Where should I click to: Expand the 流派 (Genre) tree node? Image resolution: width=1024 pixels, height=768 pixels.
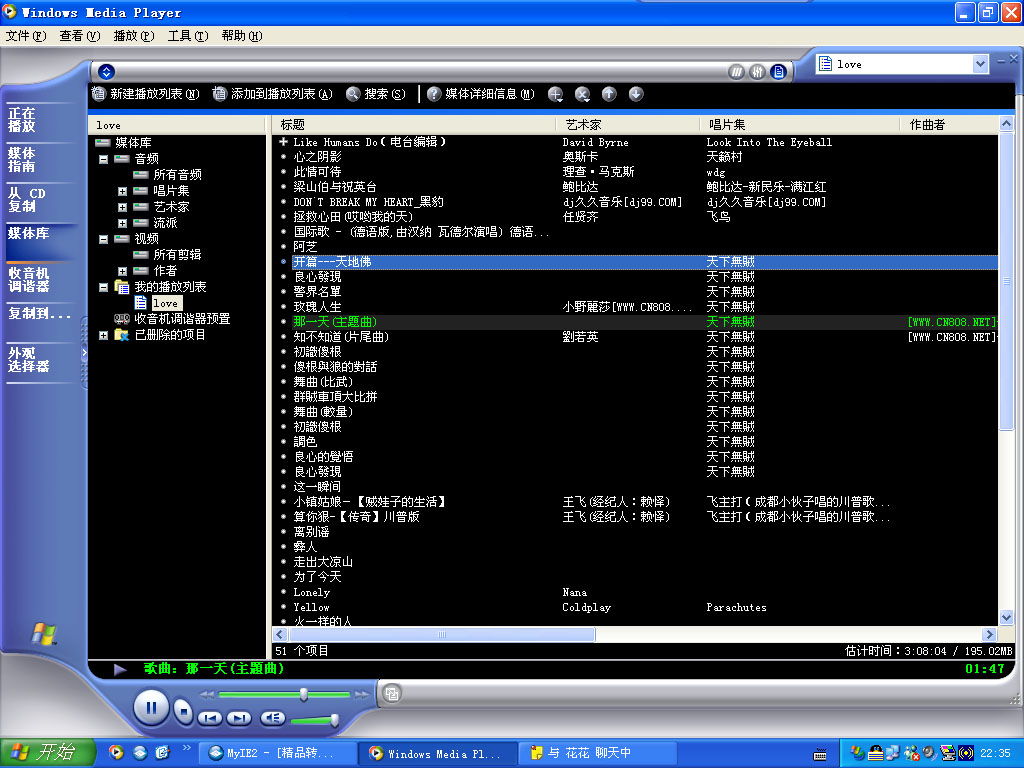(x=122, y=223)
